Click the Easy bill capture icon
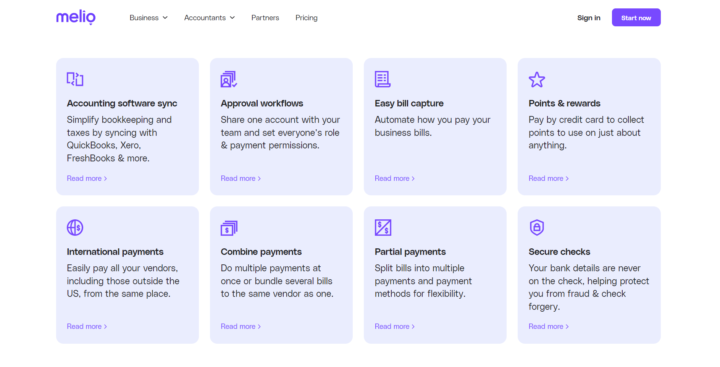The height and width of the screenshot is (367, 720). click(x=382, y=79)
